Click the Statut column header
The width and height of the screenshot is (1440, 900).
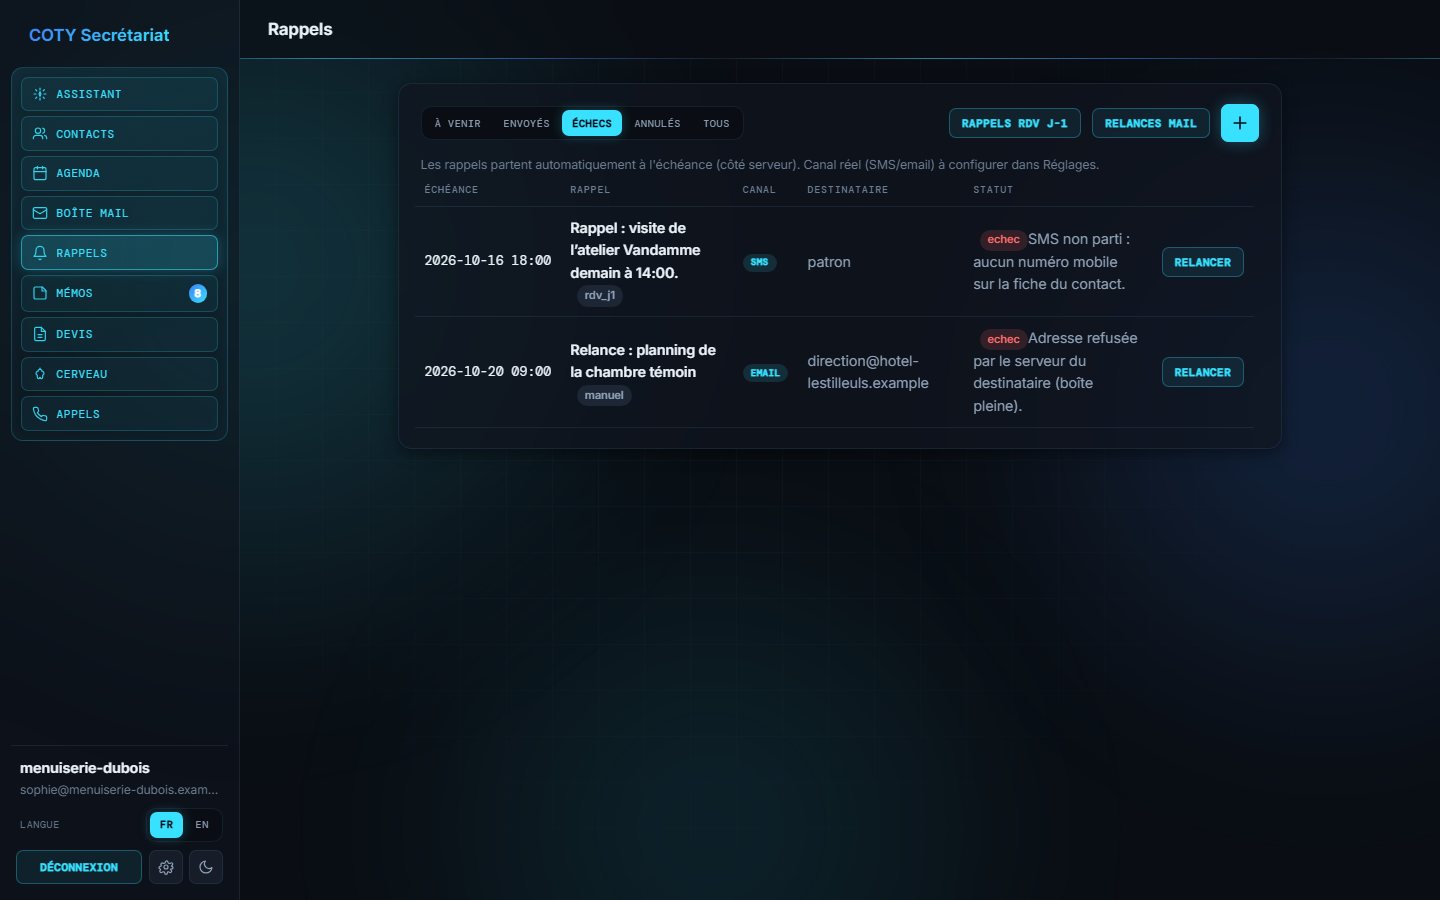993,189
